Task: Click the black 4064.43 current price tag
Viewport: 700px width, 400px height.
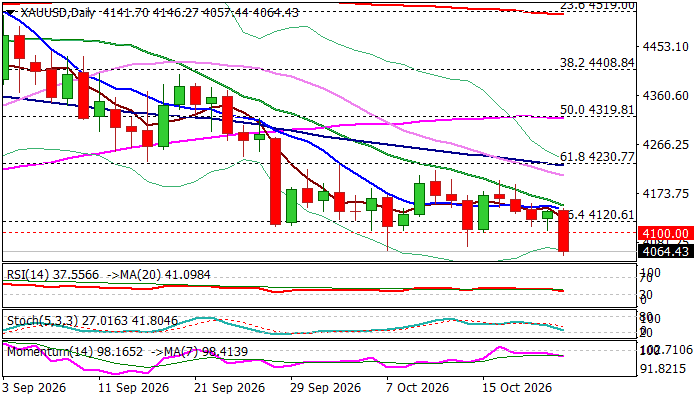Action: pos(666,251)
